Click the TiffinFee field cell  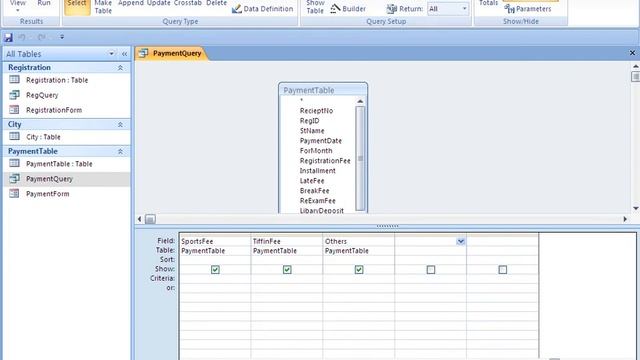tap(287, 241)
